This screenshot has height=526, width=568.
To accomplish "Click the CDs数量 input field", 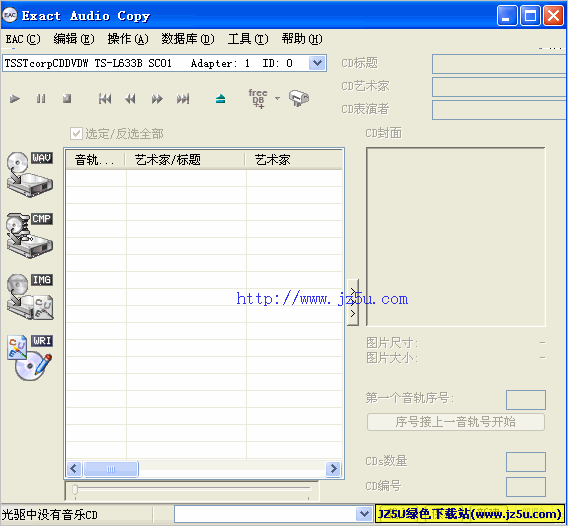I will [526, 462].
